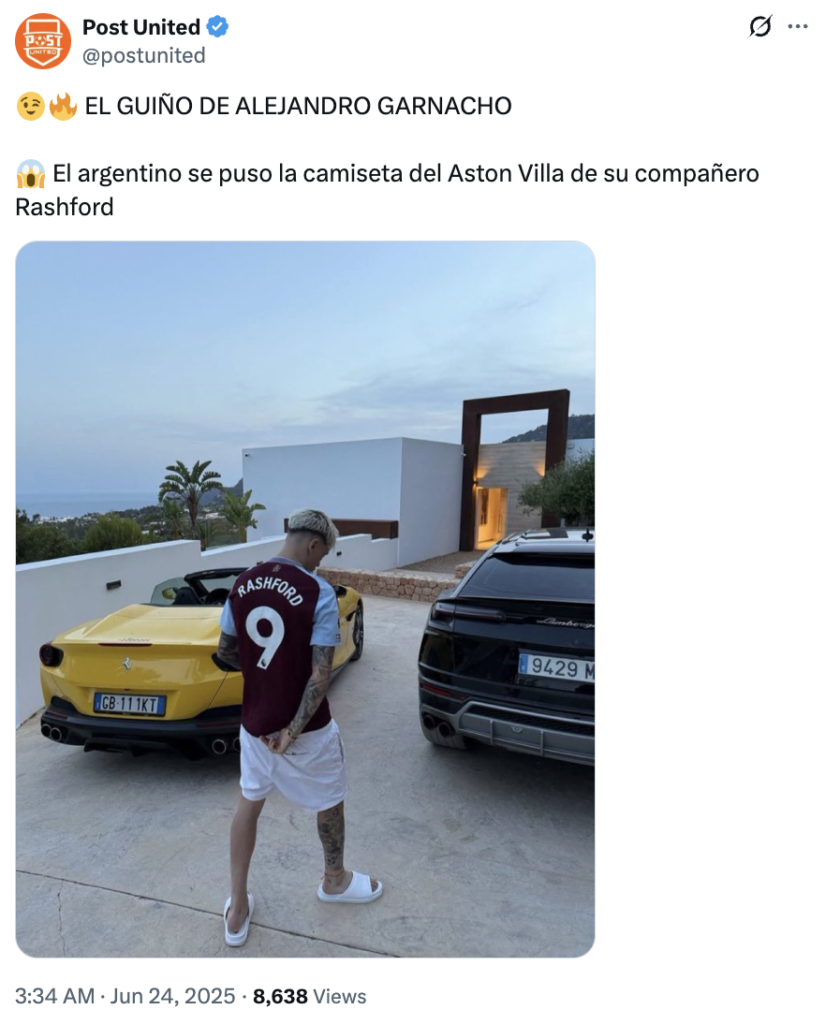Click the 9429 license plate on the SUV
Screen dimensions: 826x1024
(556, 667)
